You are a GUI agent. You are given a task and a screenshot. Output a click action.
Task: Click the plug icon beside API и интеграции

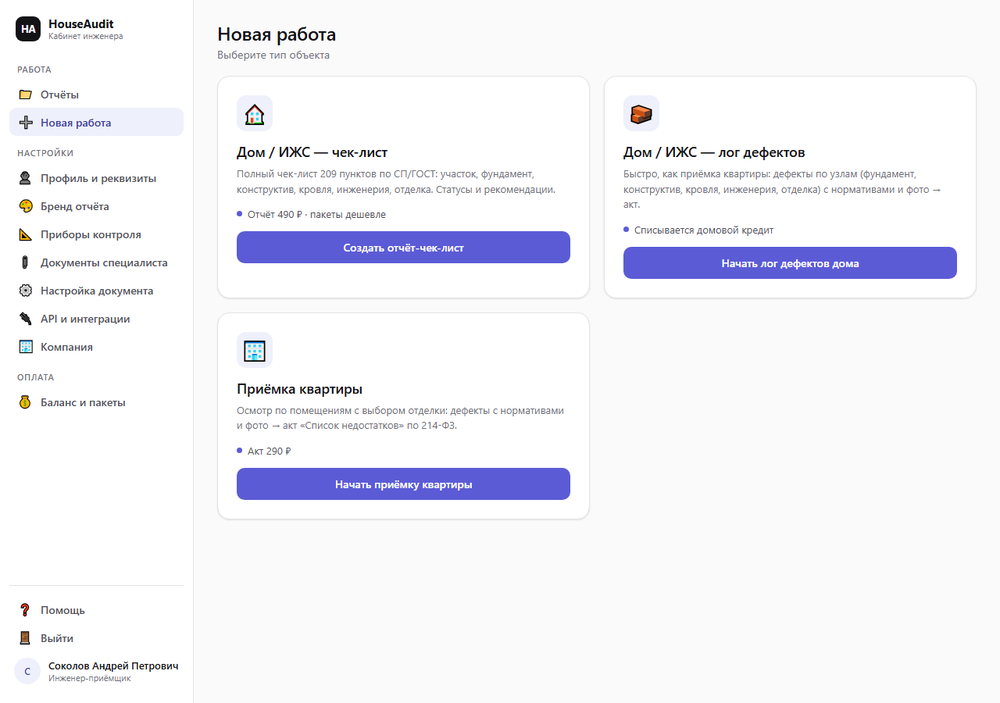[x=26, y=318]
